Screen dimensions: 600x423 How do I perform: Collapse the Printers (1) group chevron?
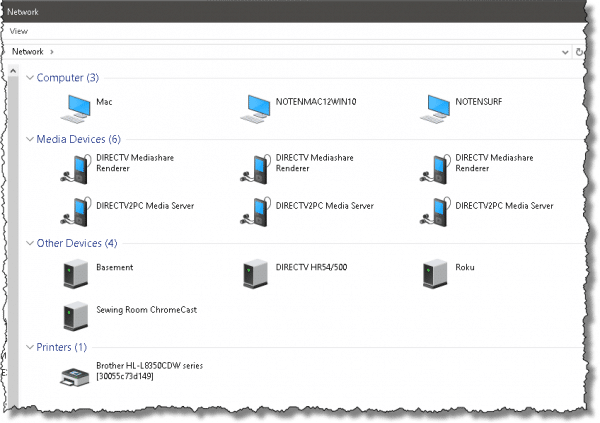tap(30, 347)
